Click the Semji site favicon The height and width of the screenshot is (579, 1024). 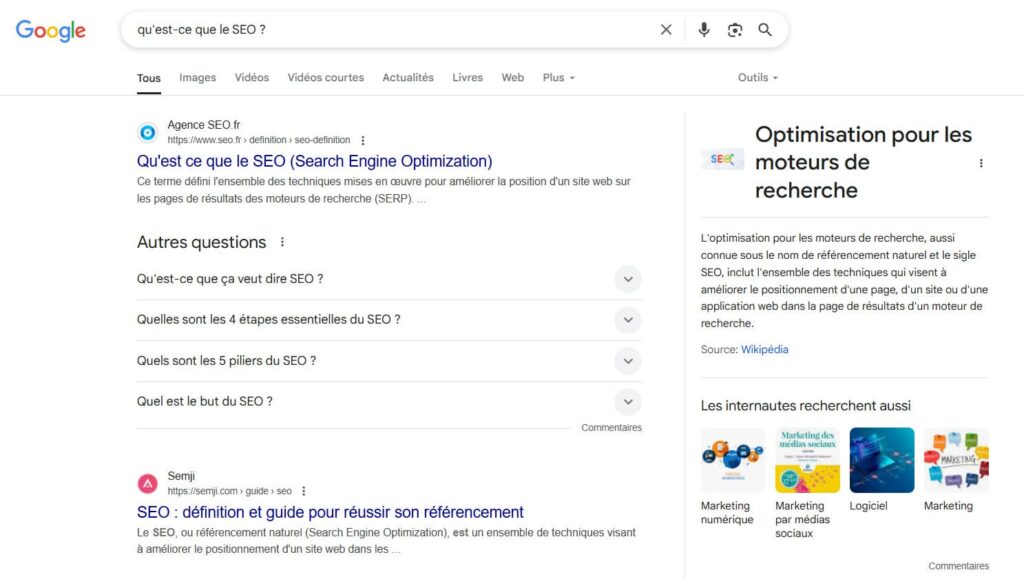(148, 484)
